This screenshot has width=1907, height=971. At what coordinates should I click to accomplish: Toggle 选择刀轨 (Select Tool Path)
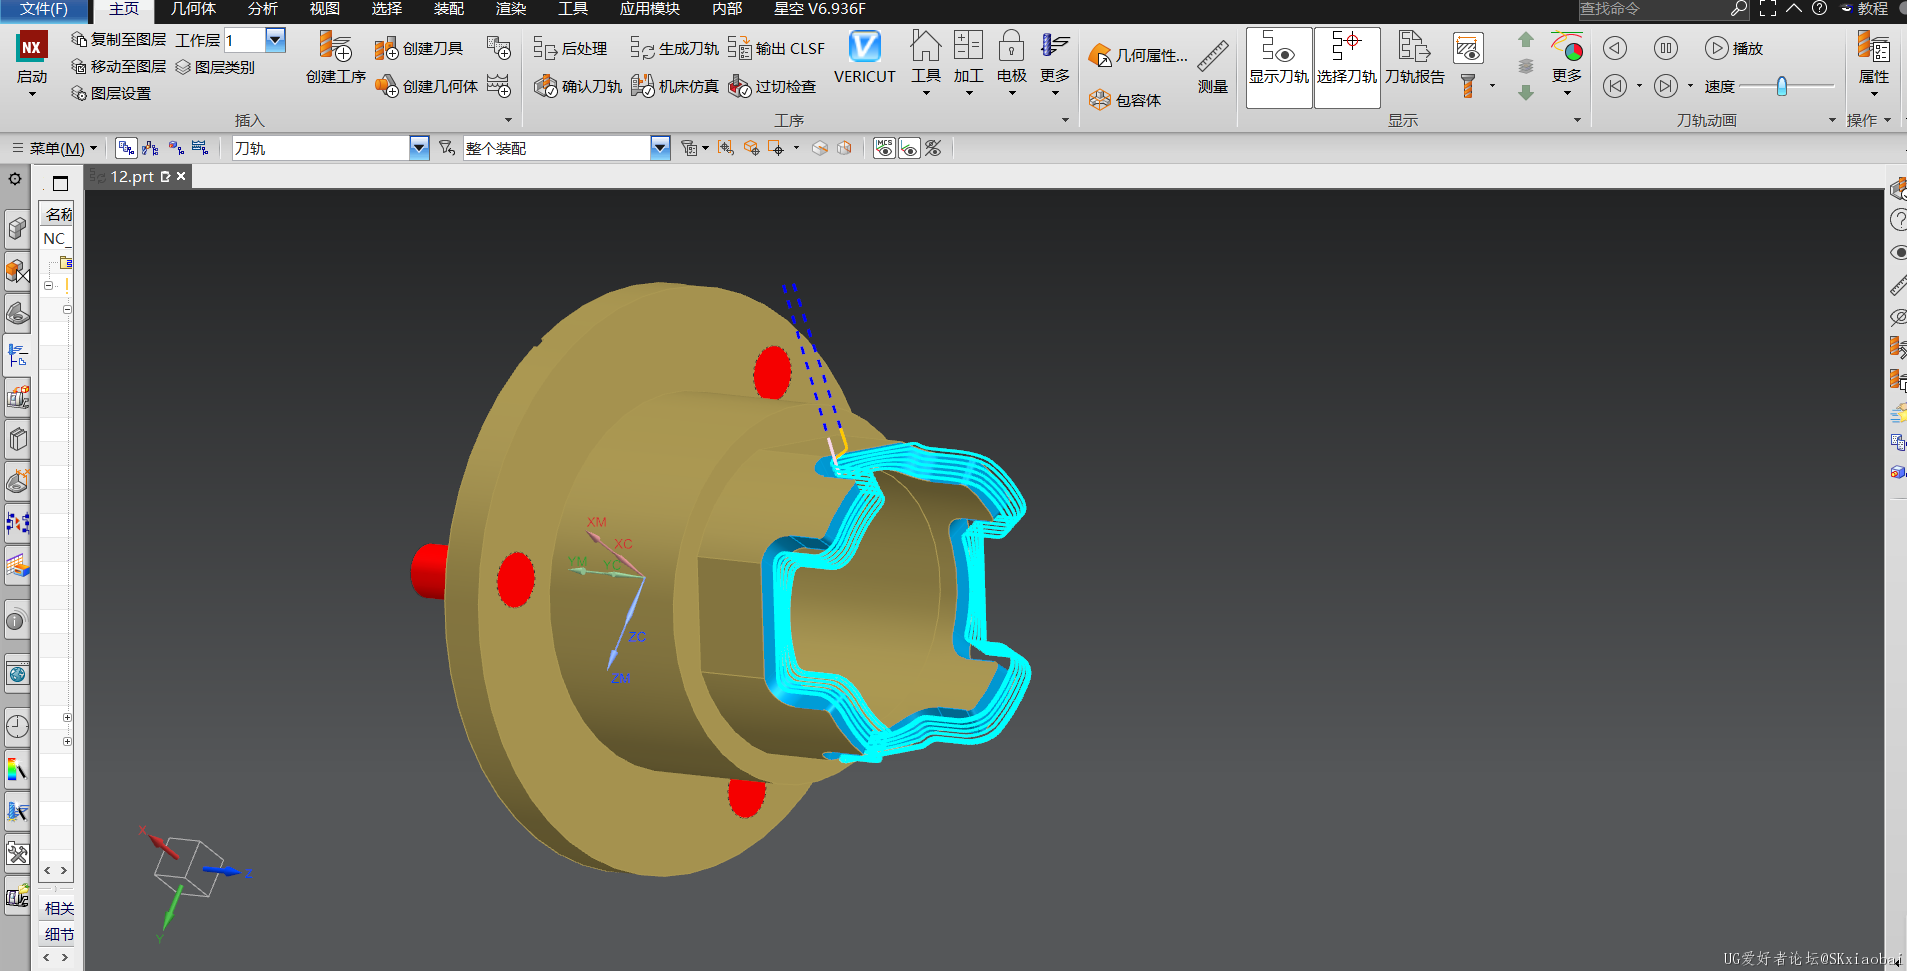coord(1346,66)
